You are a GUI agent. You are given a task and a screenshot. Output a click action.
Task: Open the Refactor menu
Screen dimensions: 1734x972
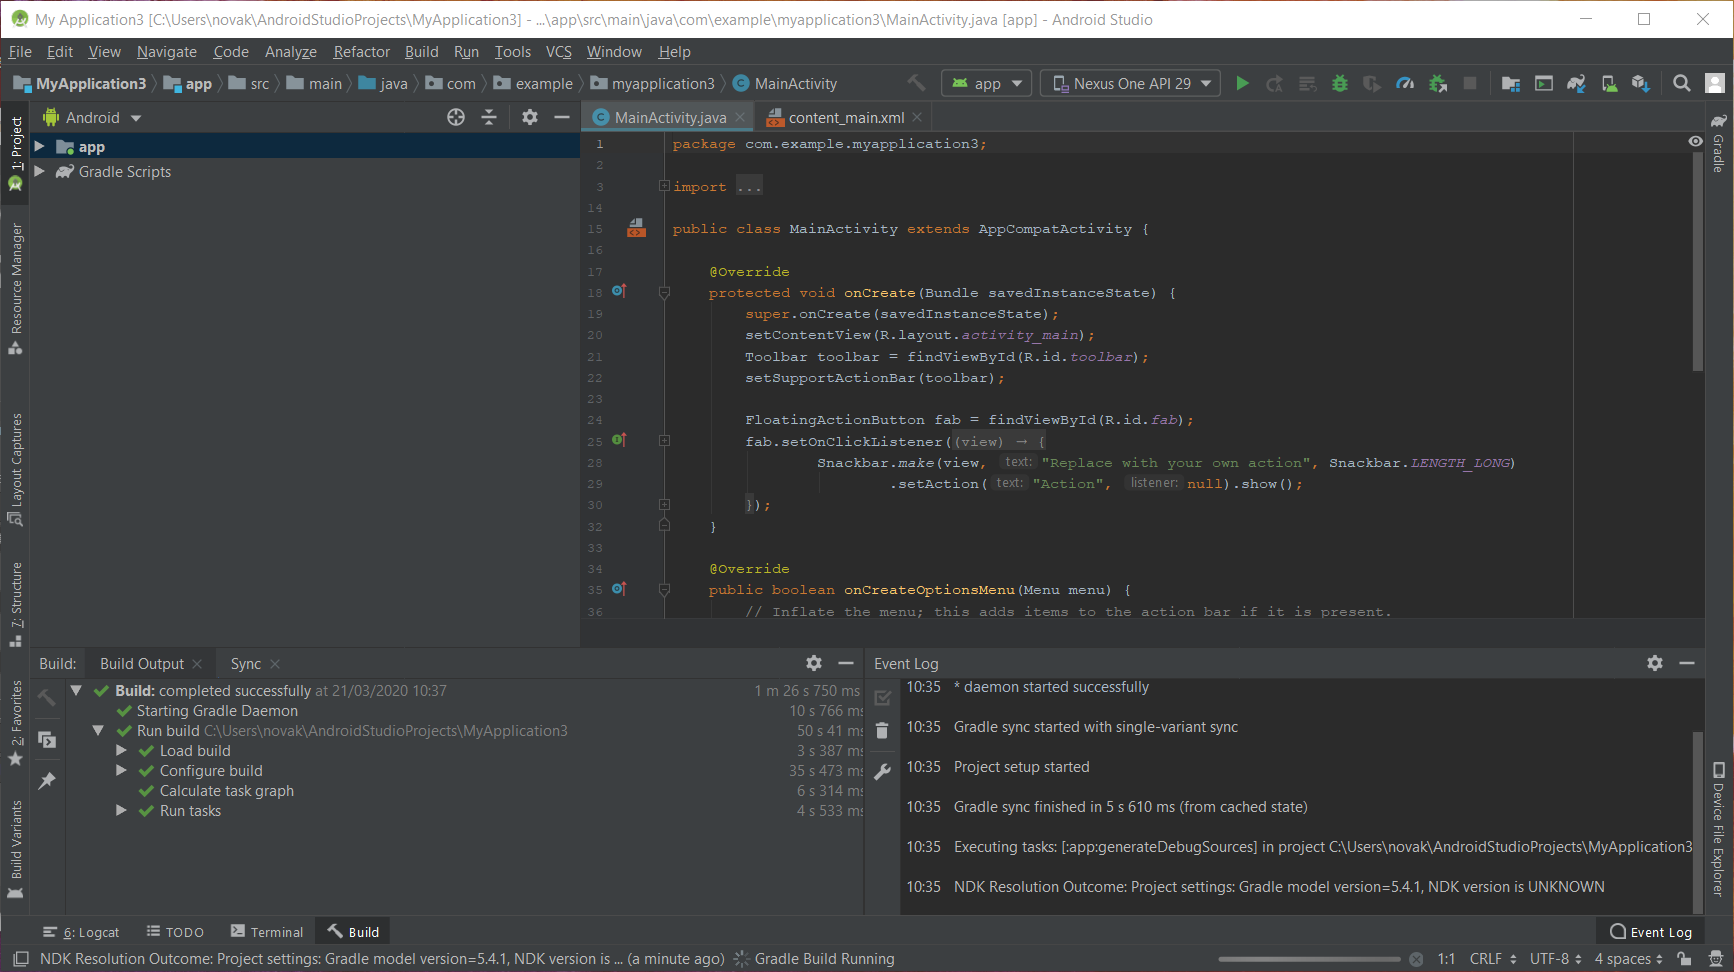click(x=361, y=52)
